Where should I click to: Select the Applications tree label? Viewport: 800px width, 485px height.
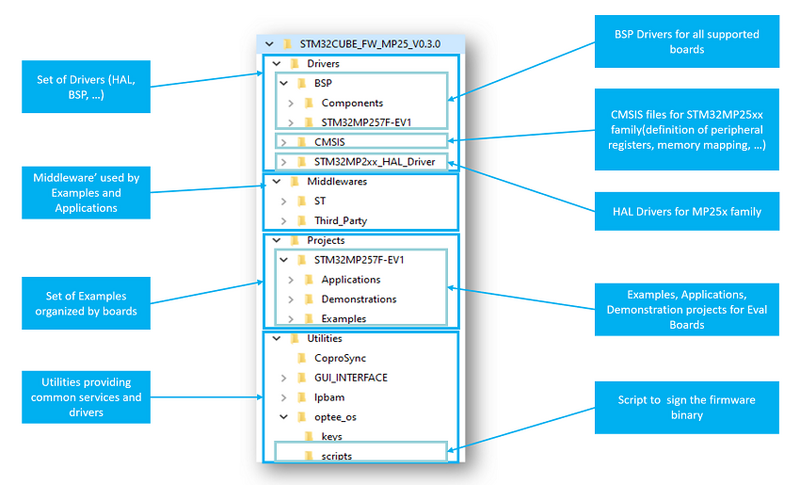(x=351, y=280)
